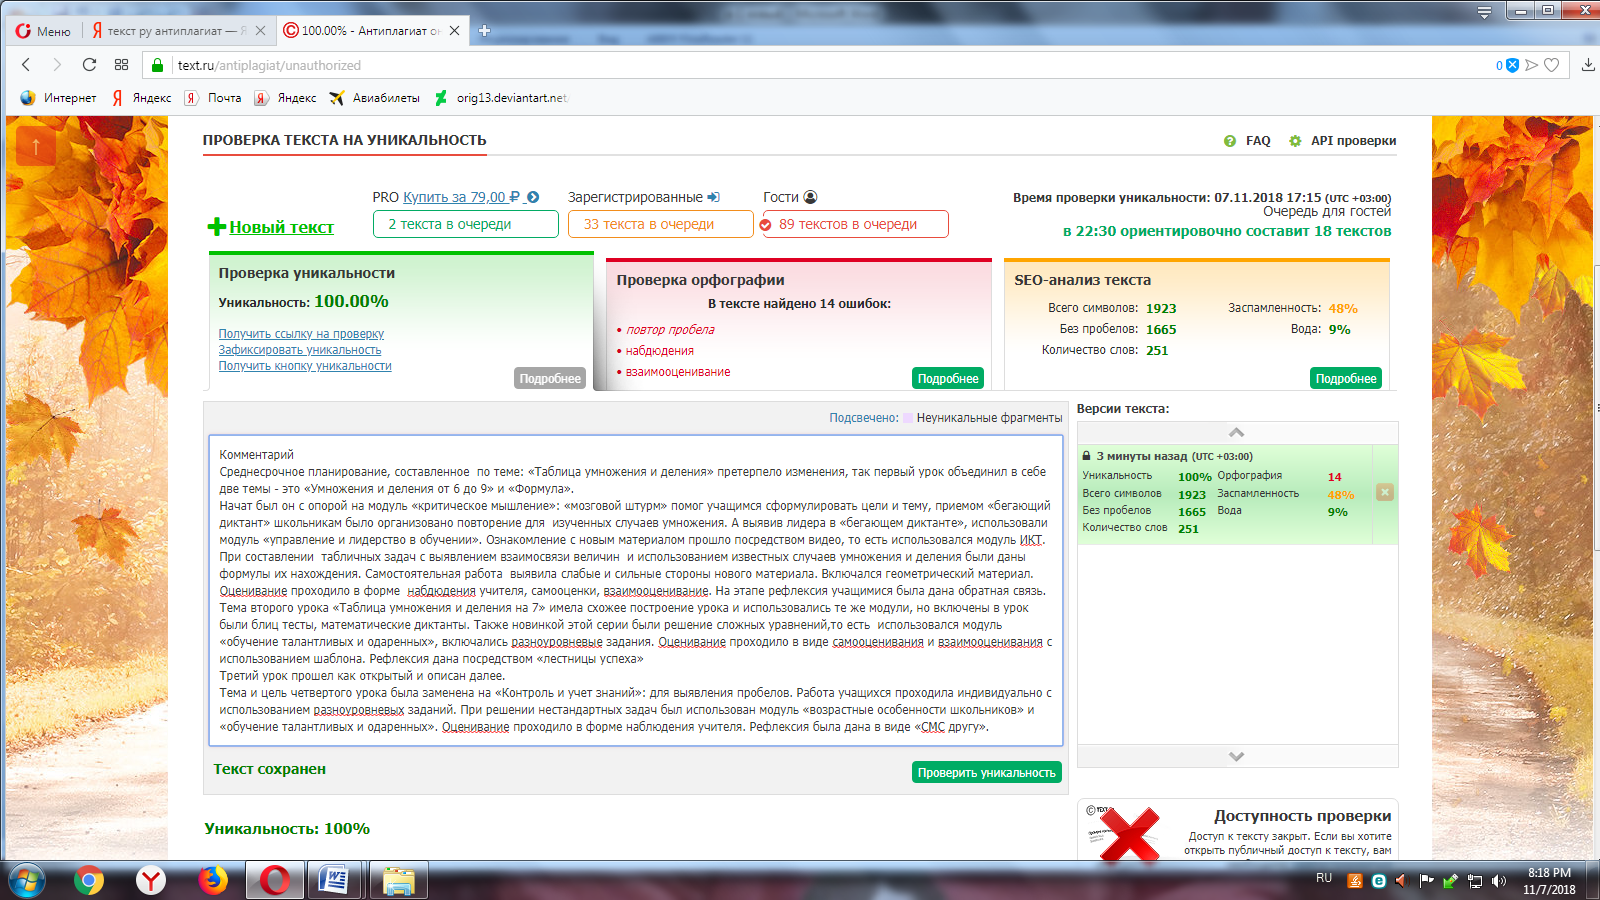Open a new browser tab with plus button
This screenshot has height=900, width=1600.
[x=484, y=31]
